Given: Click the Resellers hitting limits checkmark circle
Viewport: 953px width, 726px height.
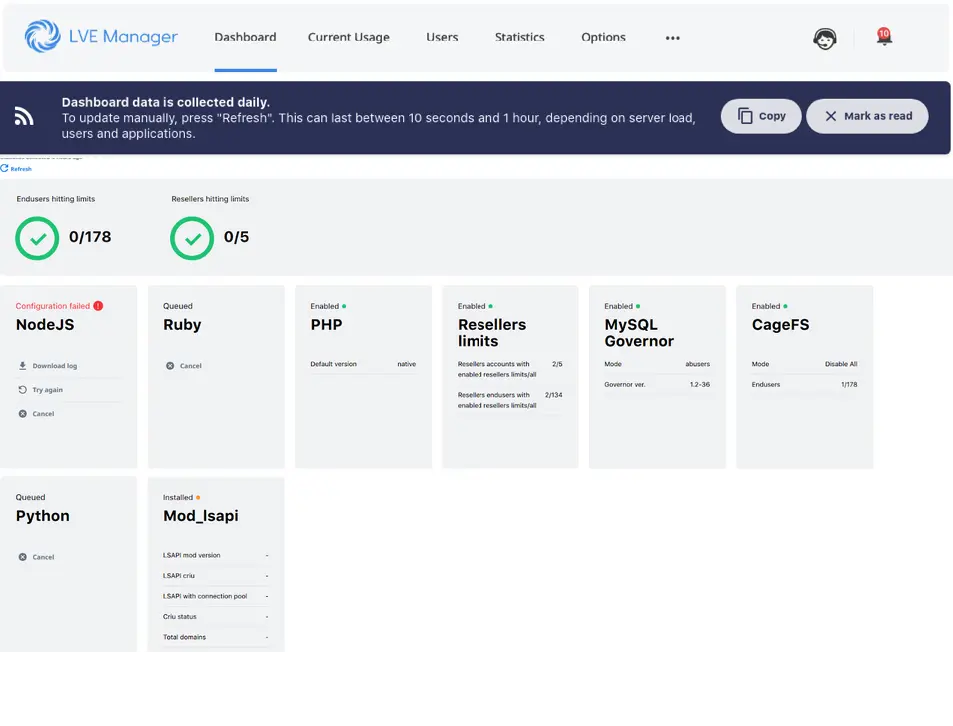Looking at the screenshot, I should [192, 238].
